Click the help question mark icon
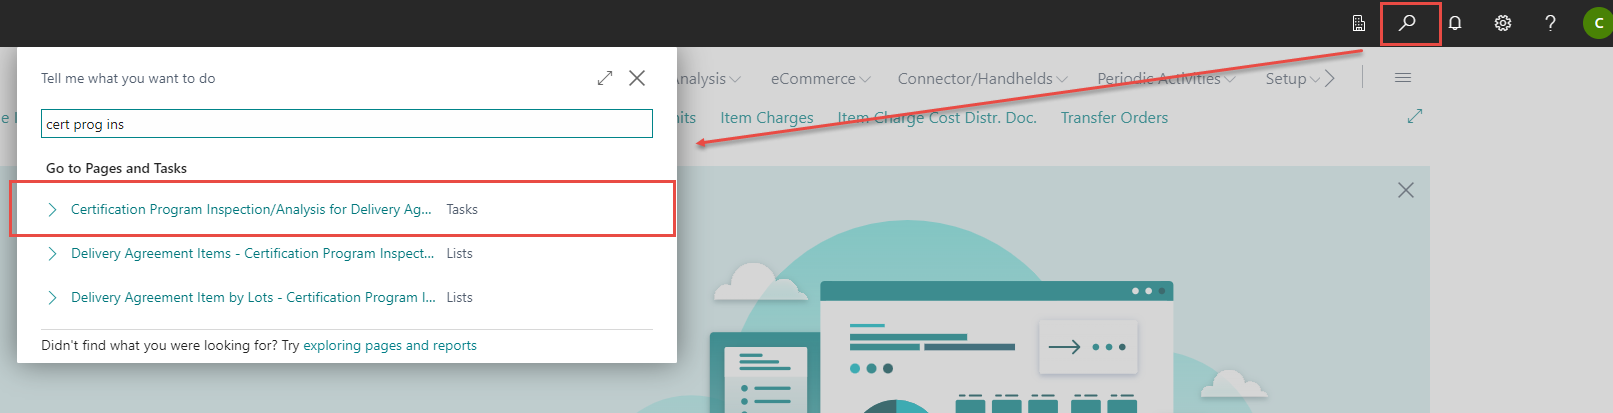The width and height of the screenshot is (1613, 413). (x=1550, y=23)
